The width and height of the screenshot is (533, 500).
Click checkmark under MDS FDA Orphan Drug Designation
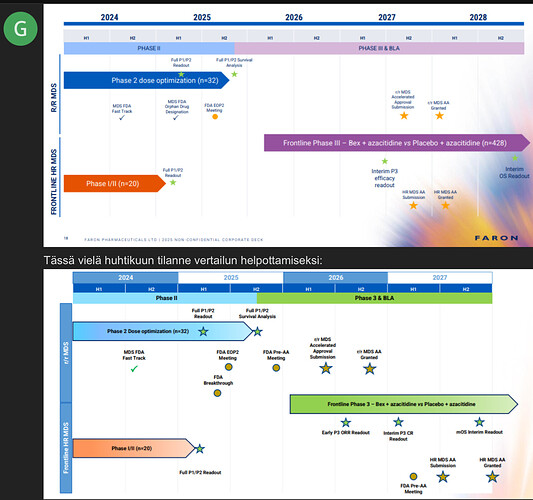click(175, 118)
